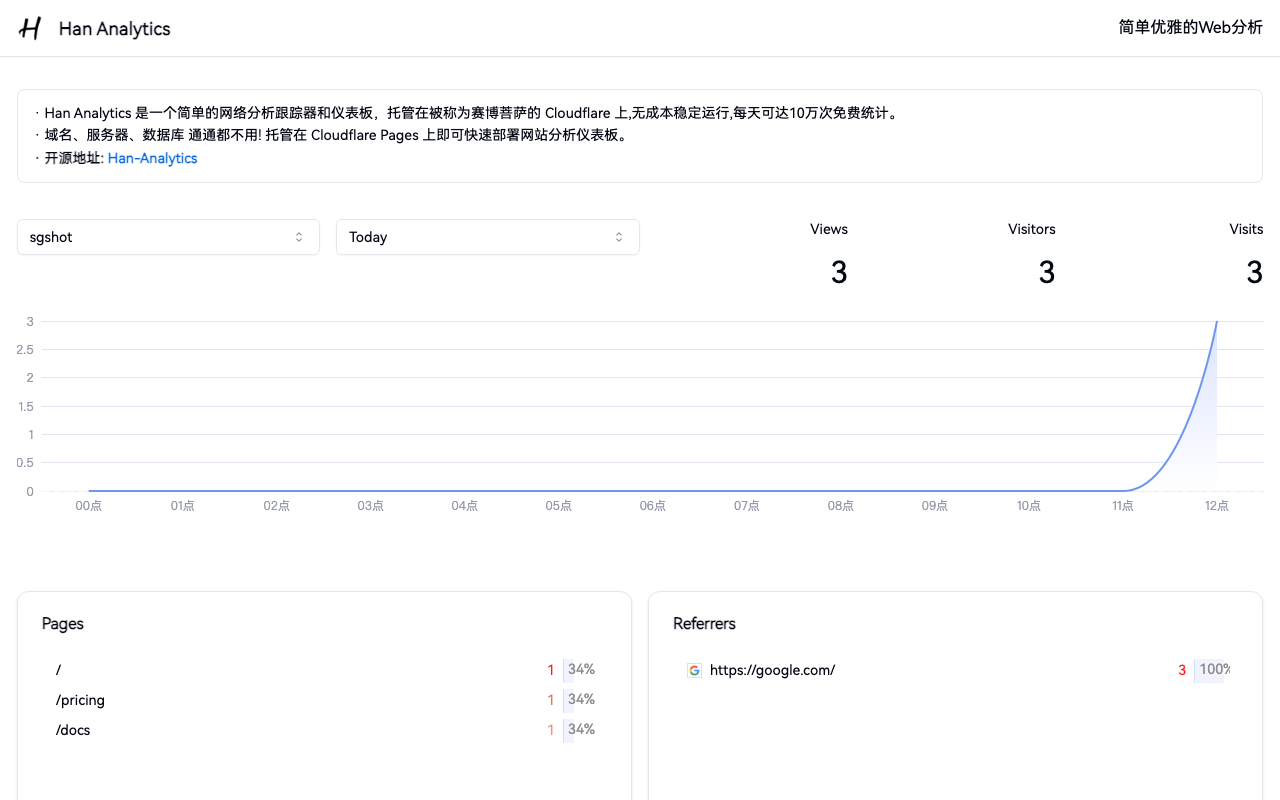1280x800 pixels.
Task: Open the Han-Analytics open source link
Action: [152, 158]
